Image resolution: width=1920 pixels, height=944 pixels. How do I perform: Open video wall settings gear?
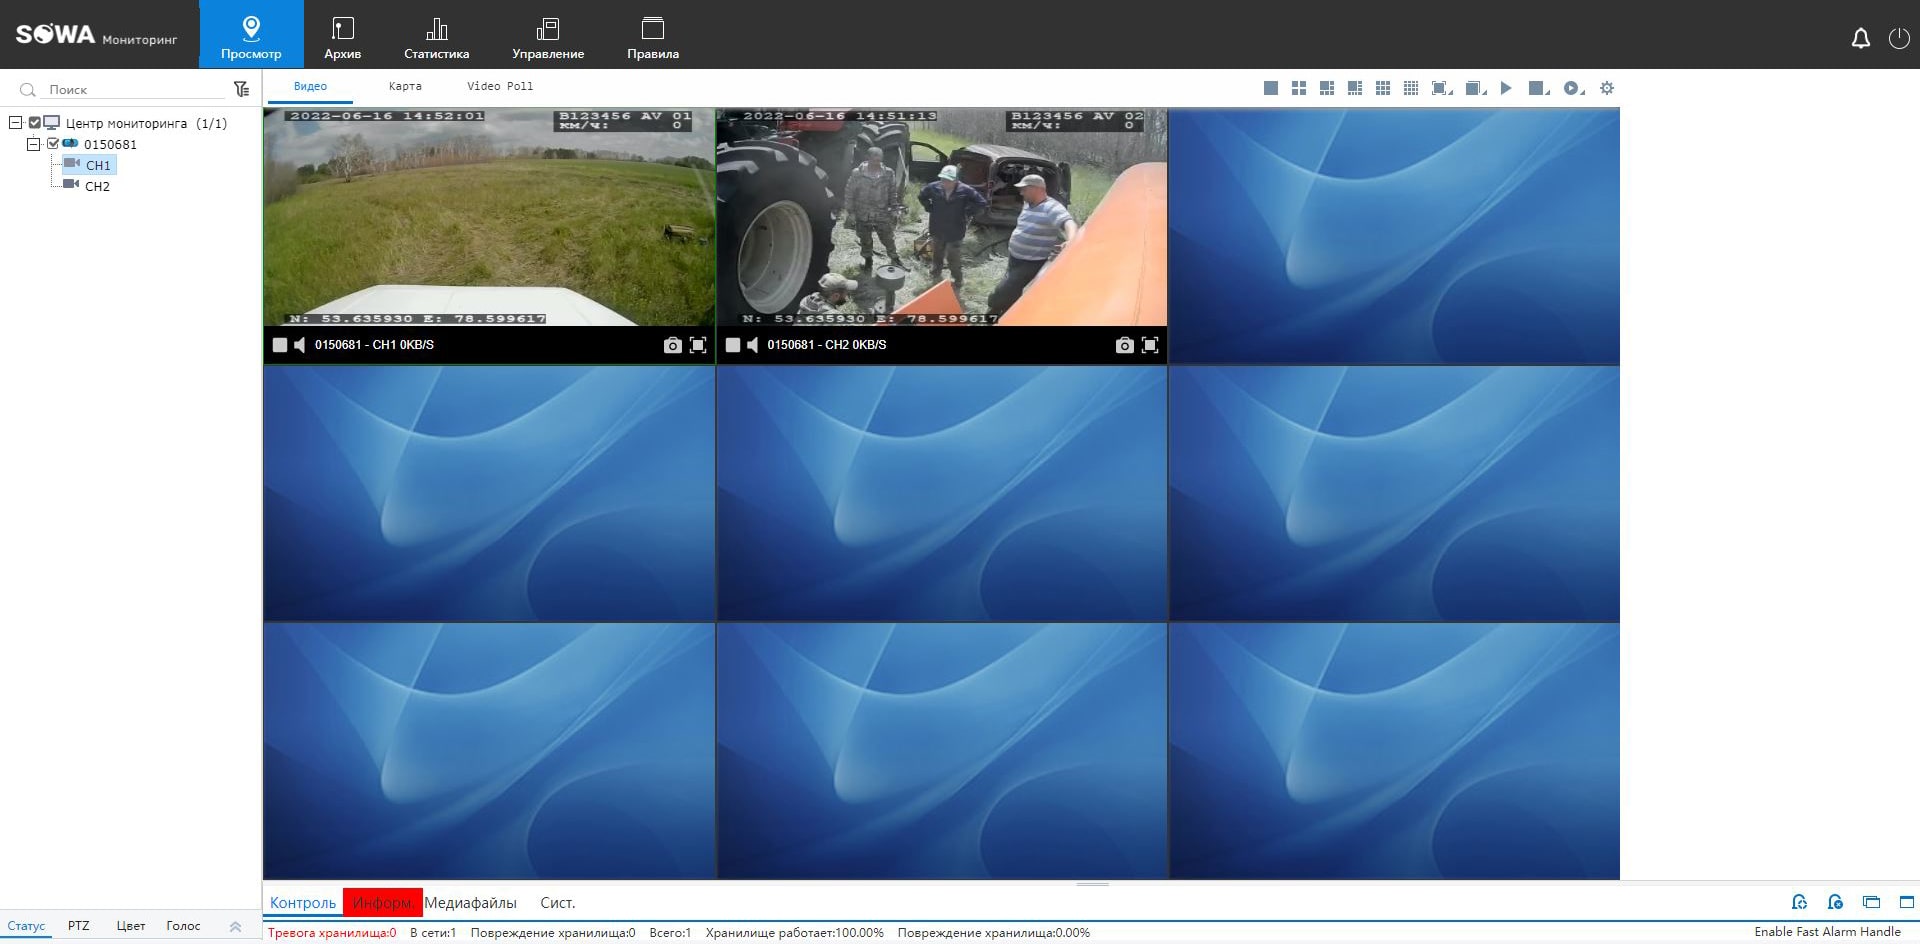click(x=1607, y=88)
